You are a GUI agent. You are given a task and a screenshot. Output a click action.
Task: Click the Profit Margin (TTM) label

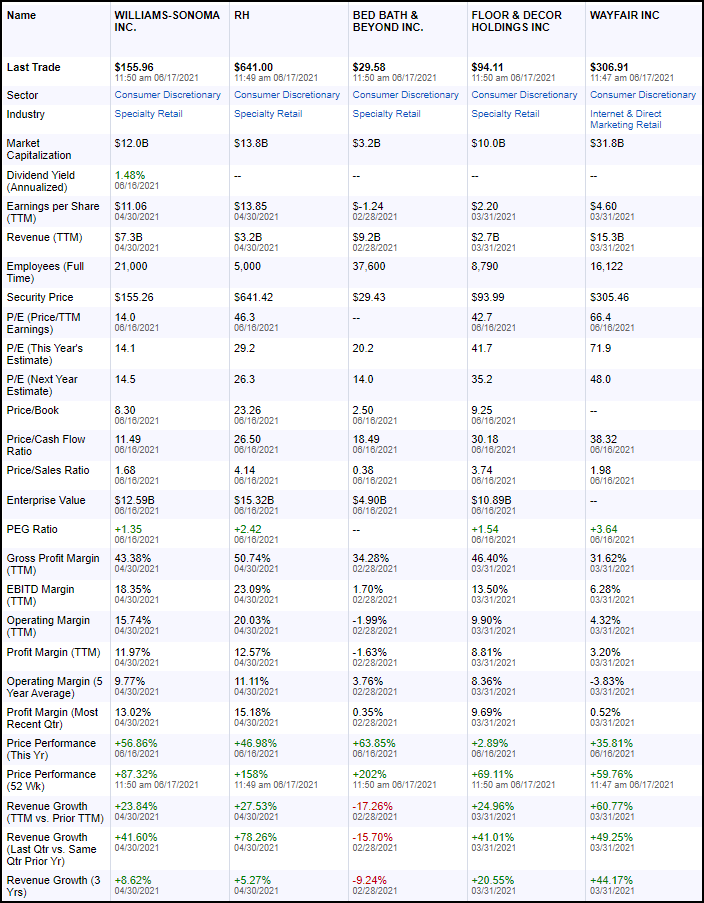click(x=54, y=652)
